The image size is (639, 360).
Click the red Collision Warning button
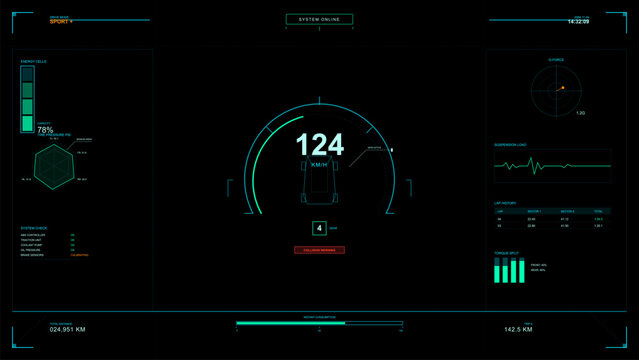pos(319,250)
